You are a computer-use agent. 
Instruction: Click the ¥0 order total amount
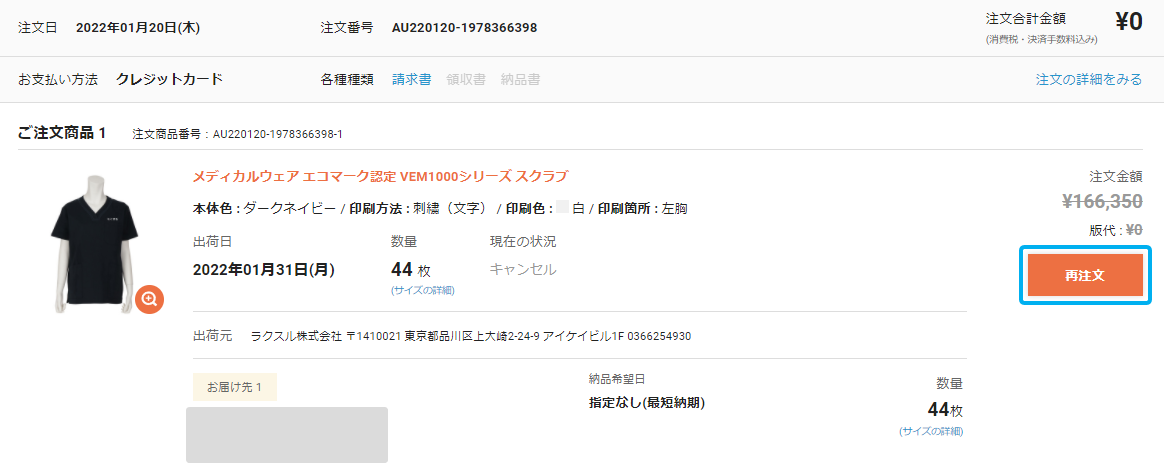1128,22
